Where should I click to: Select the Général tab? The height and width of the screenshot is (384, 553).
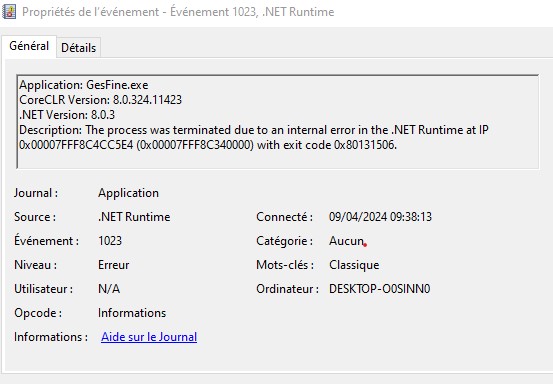tap(29, 46)
